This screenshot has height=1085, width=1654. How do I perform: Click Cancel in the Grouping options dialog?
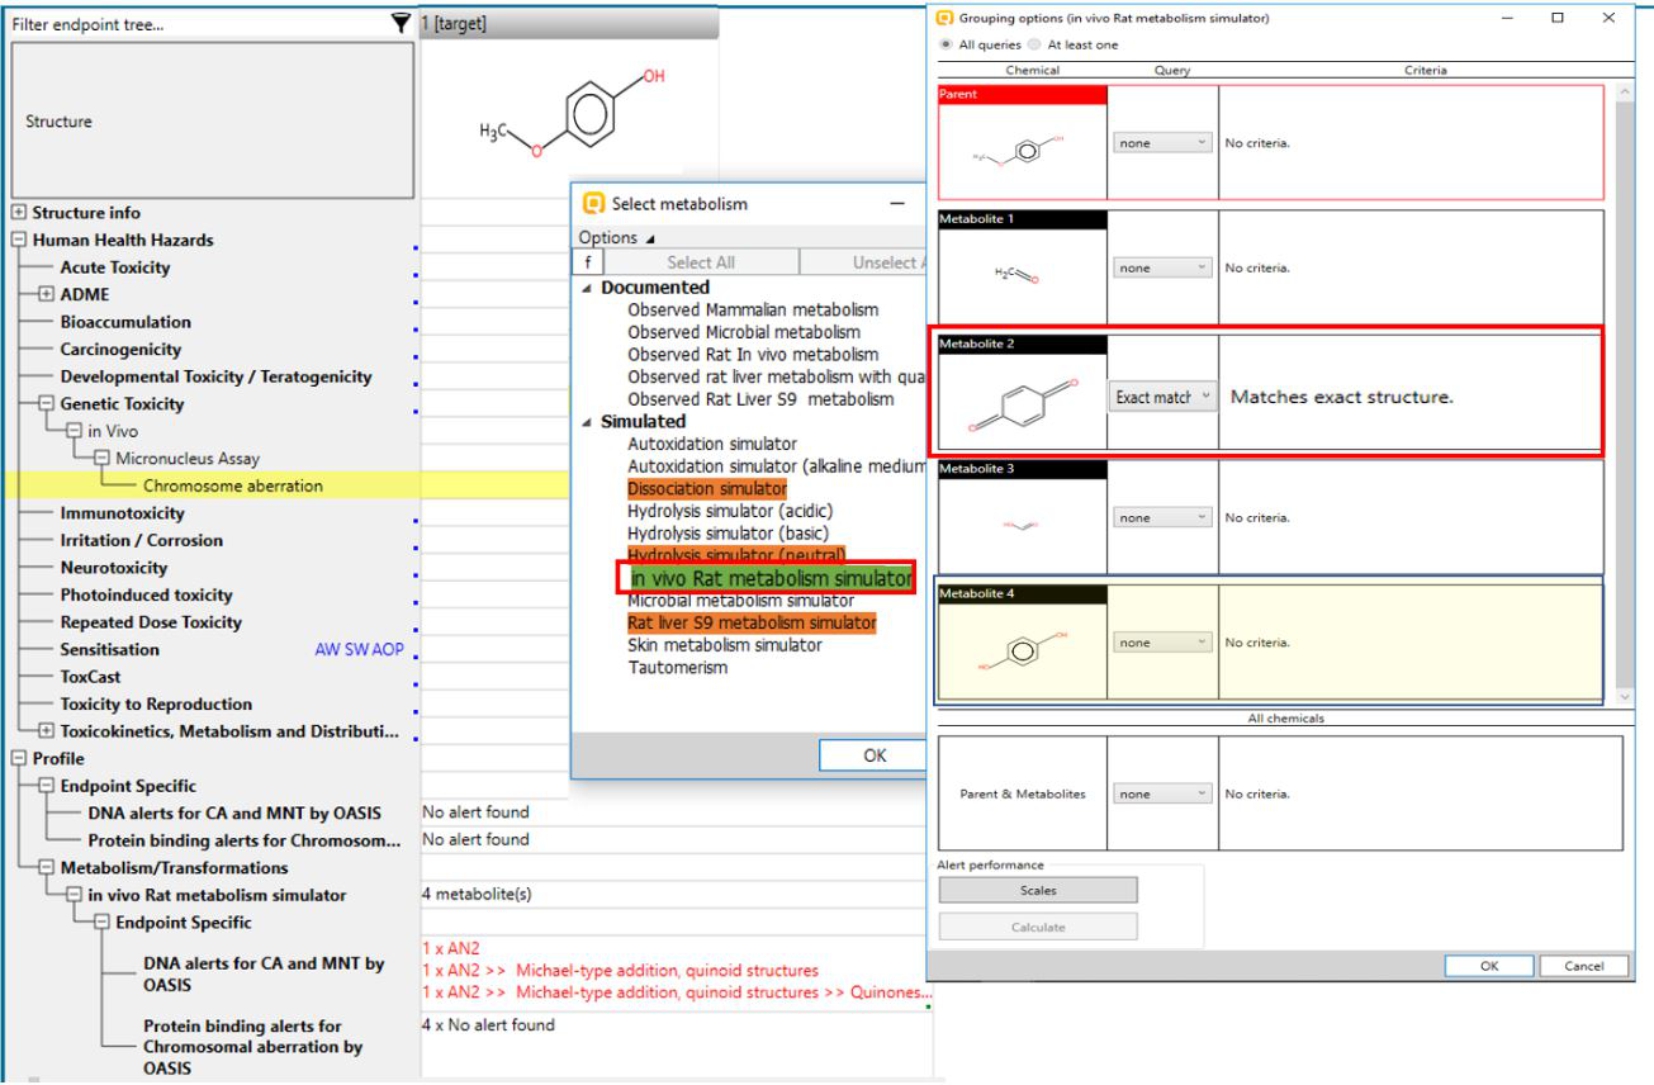1584,966
